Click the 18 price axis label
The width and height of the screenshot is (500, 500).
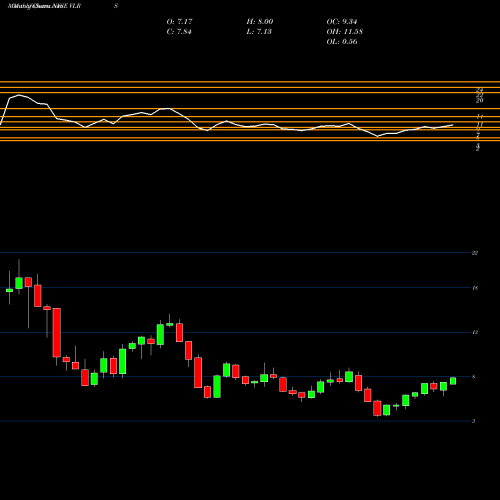tap(475, 288)
